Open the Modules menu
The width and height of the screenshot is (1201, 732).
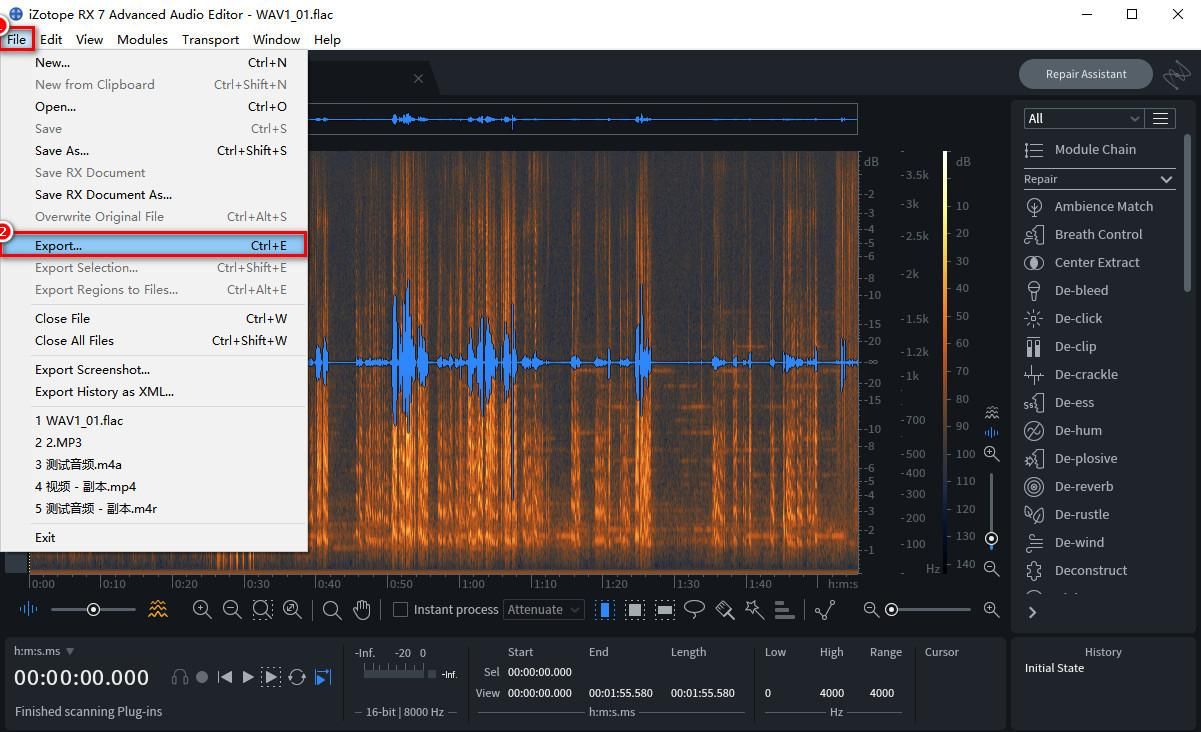tap(142, 39)
